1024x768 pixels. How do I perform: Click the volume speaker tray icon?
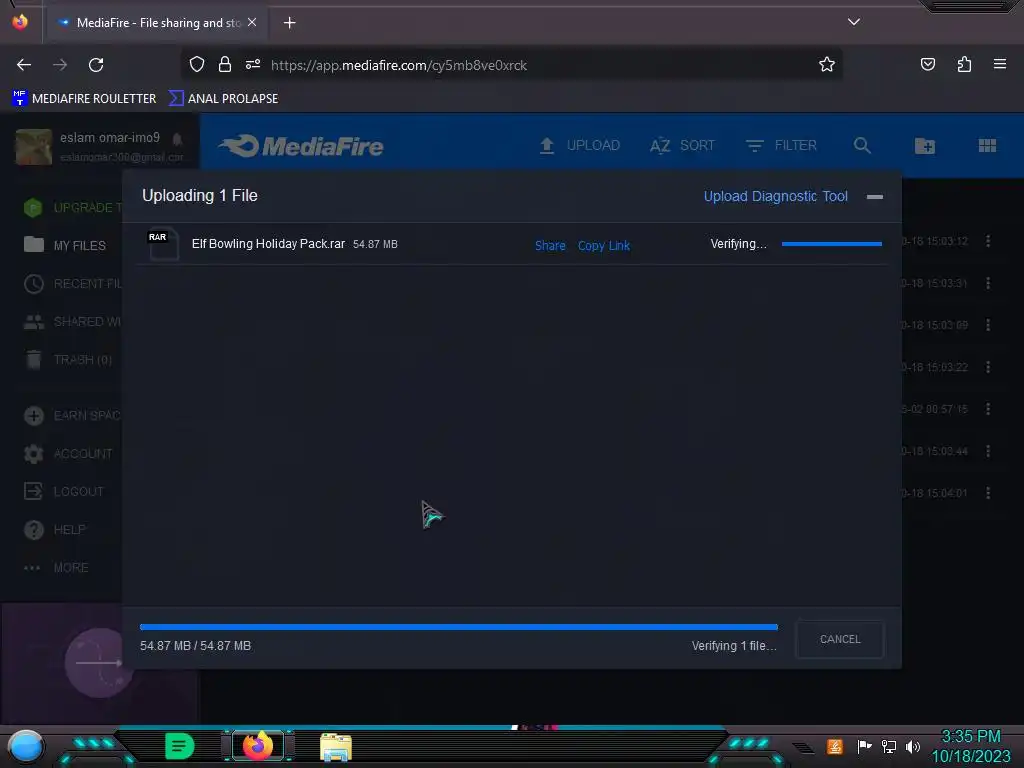pos(912,746)
